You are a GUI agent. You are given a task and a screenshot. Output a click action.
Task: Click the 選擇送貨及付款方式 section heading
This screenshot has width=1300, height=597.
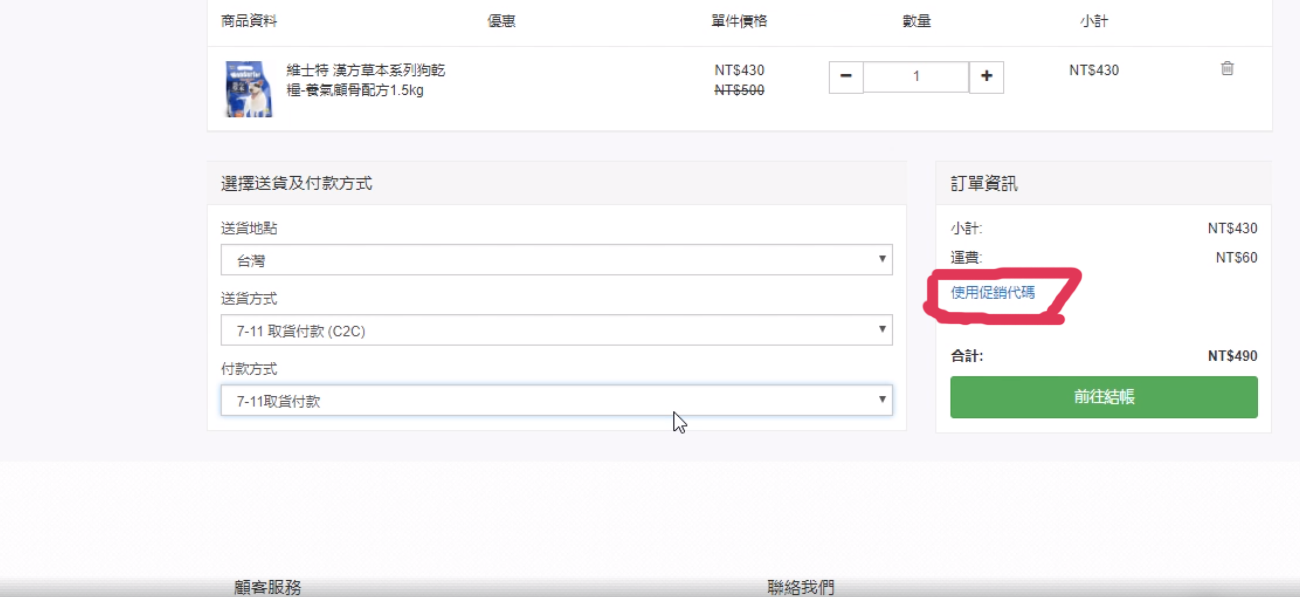point(296,184)
